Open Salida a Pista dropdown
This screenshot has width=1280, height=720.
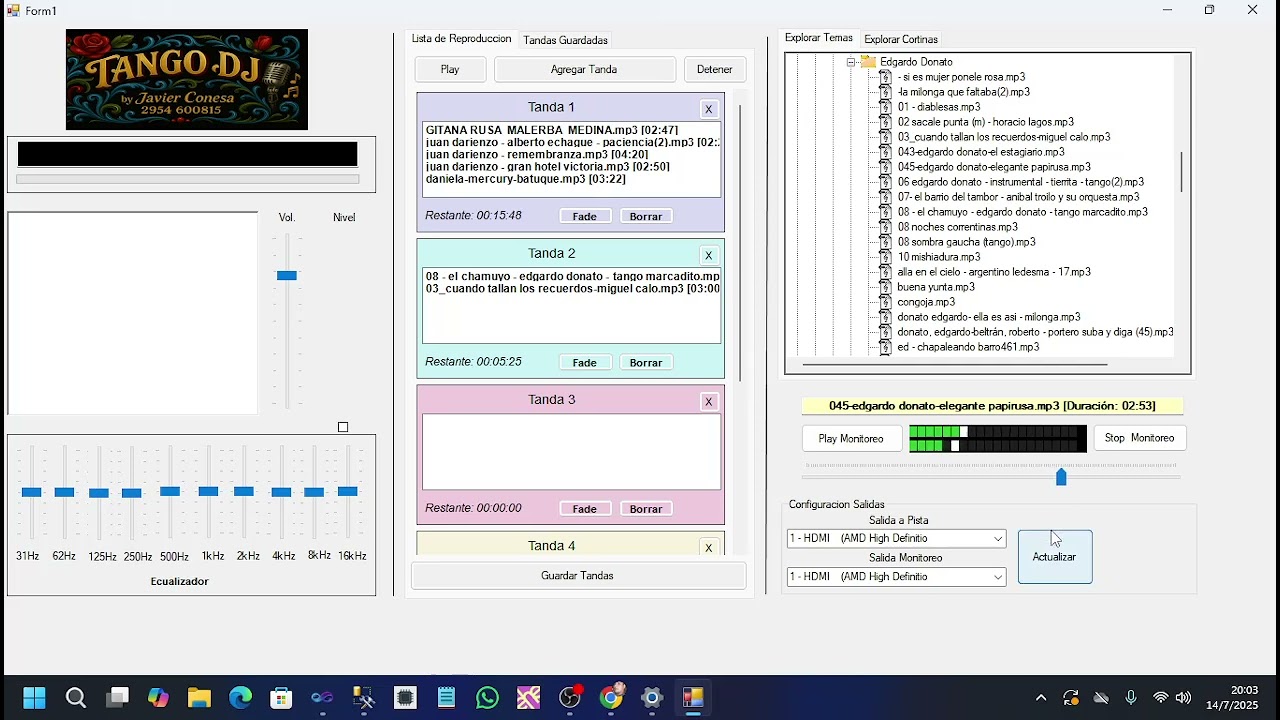tap(896, 539)
